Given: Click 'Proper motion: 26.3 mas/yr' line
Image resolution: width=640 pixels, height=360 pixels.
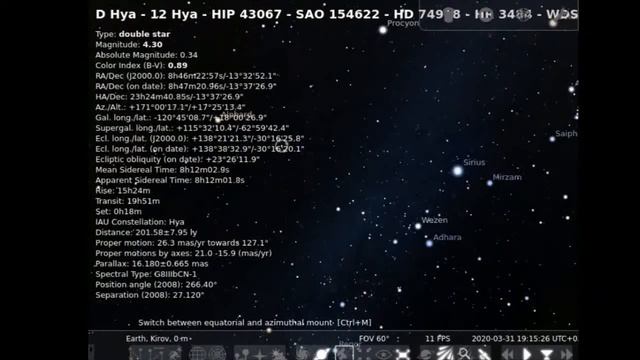Looking at the screenshot, I should click(x=182, y=243).
